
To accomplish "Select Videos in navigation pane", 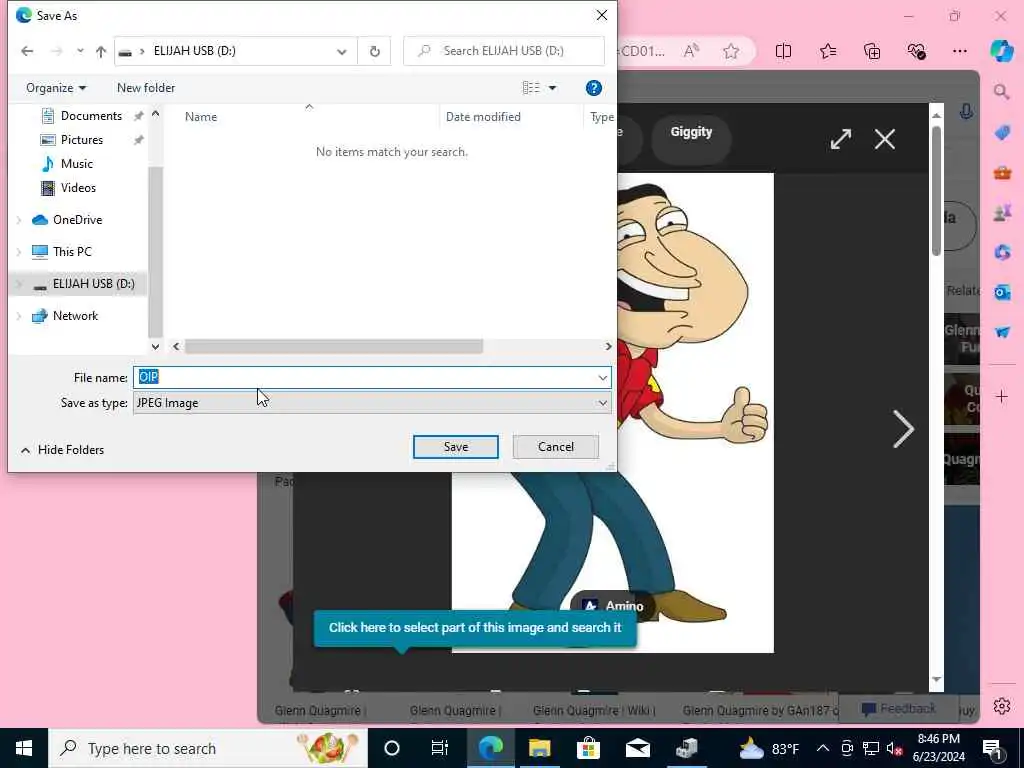I will 78,188.
